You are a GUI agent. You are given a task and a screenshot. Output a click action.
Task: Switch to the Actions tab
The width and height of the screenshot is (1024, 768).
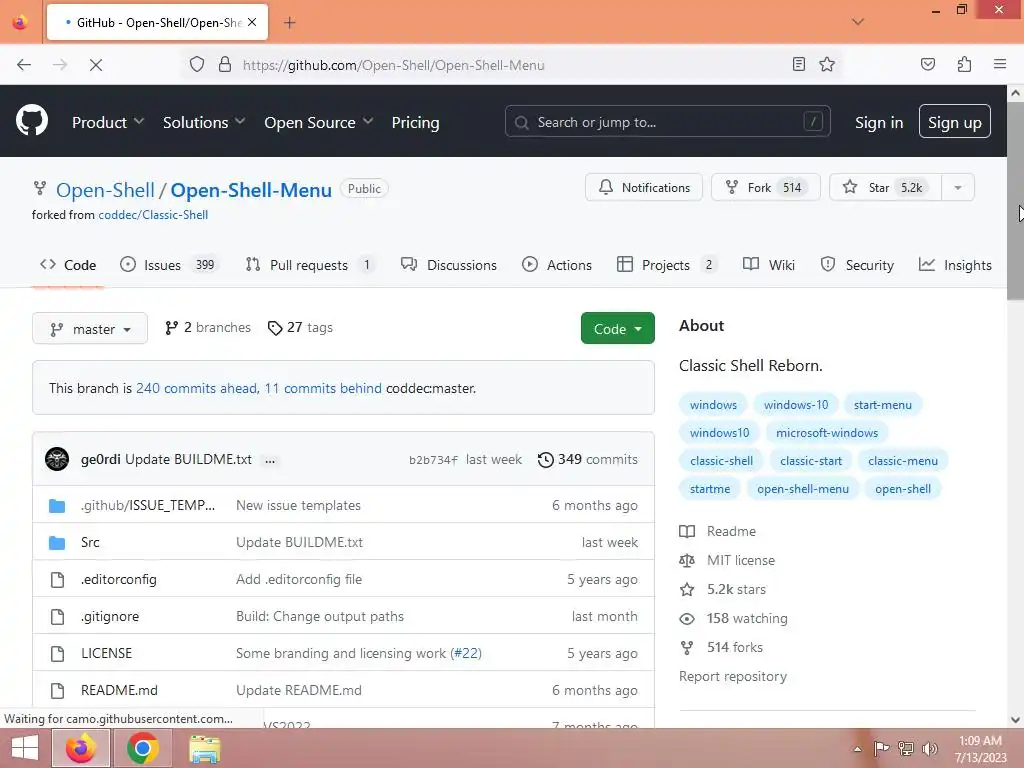[x=556, y=264]
